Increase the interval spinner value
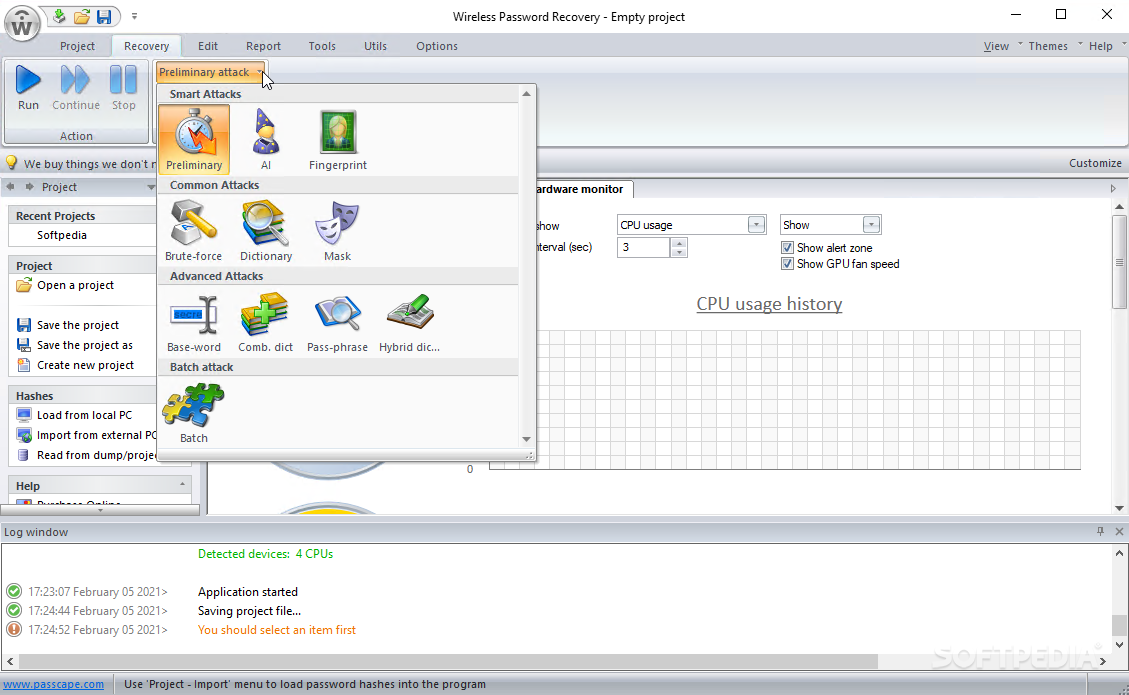The image size is (1129, 695). pos(679,243)
